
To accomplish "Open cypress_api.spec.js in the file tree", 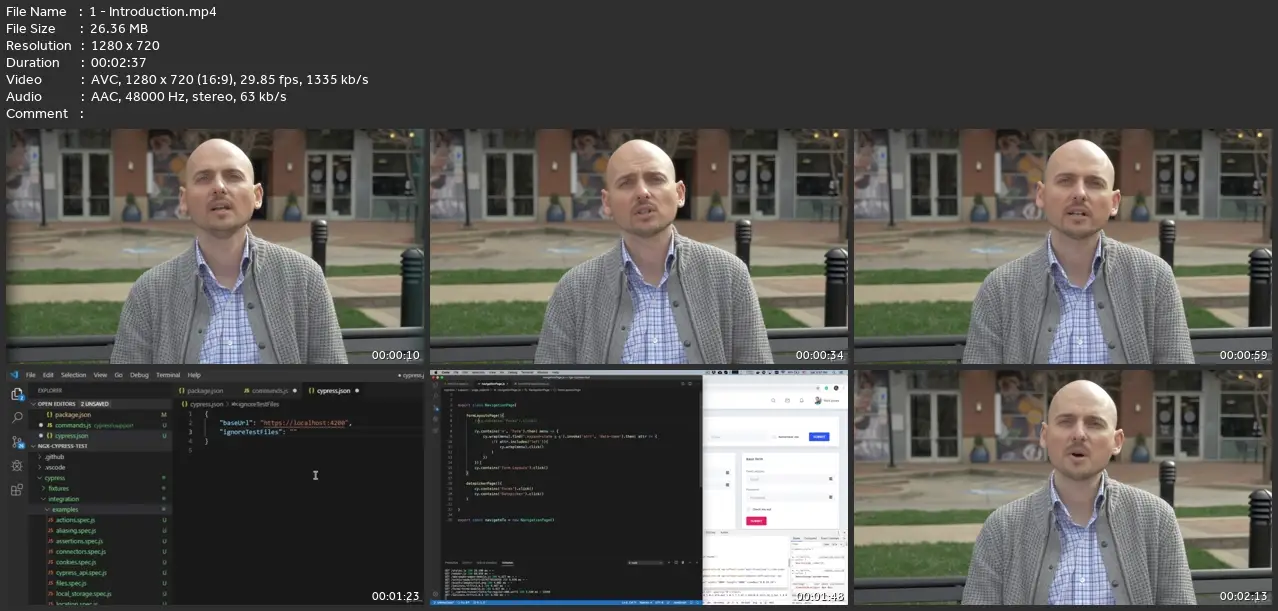I will [81, 573].
